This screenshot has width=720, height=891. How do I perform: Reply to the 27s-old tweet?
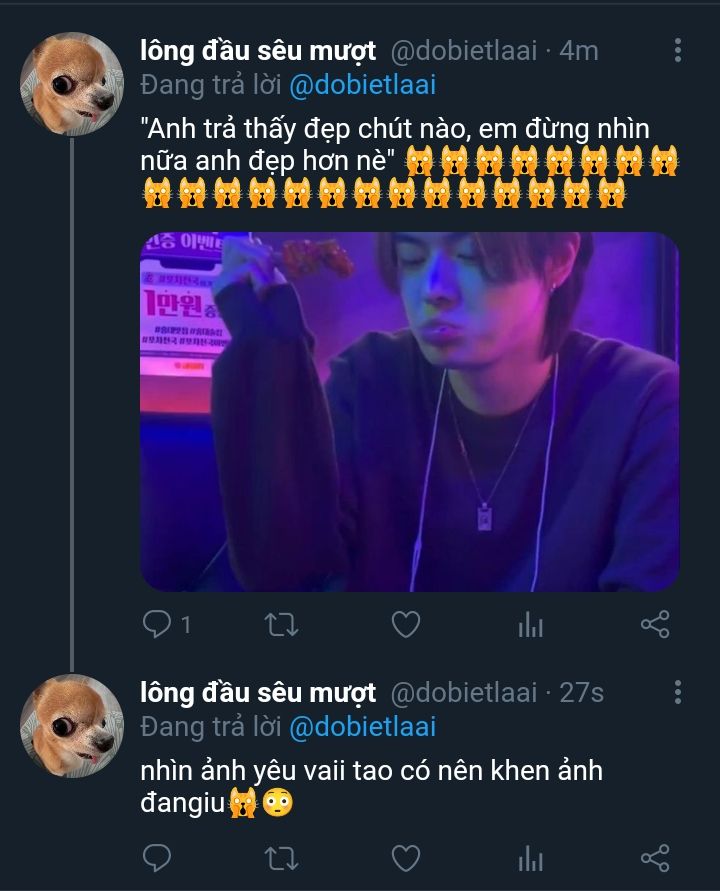157,857
